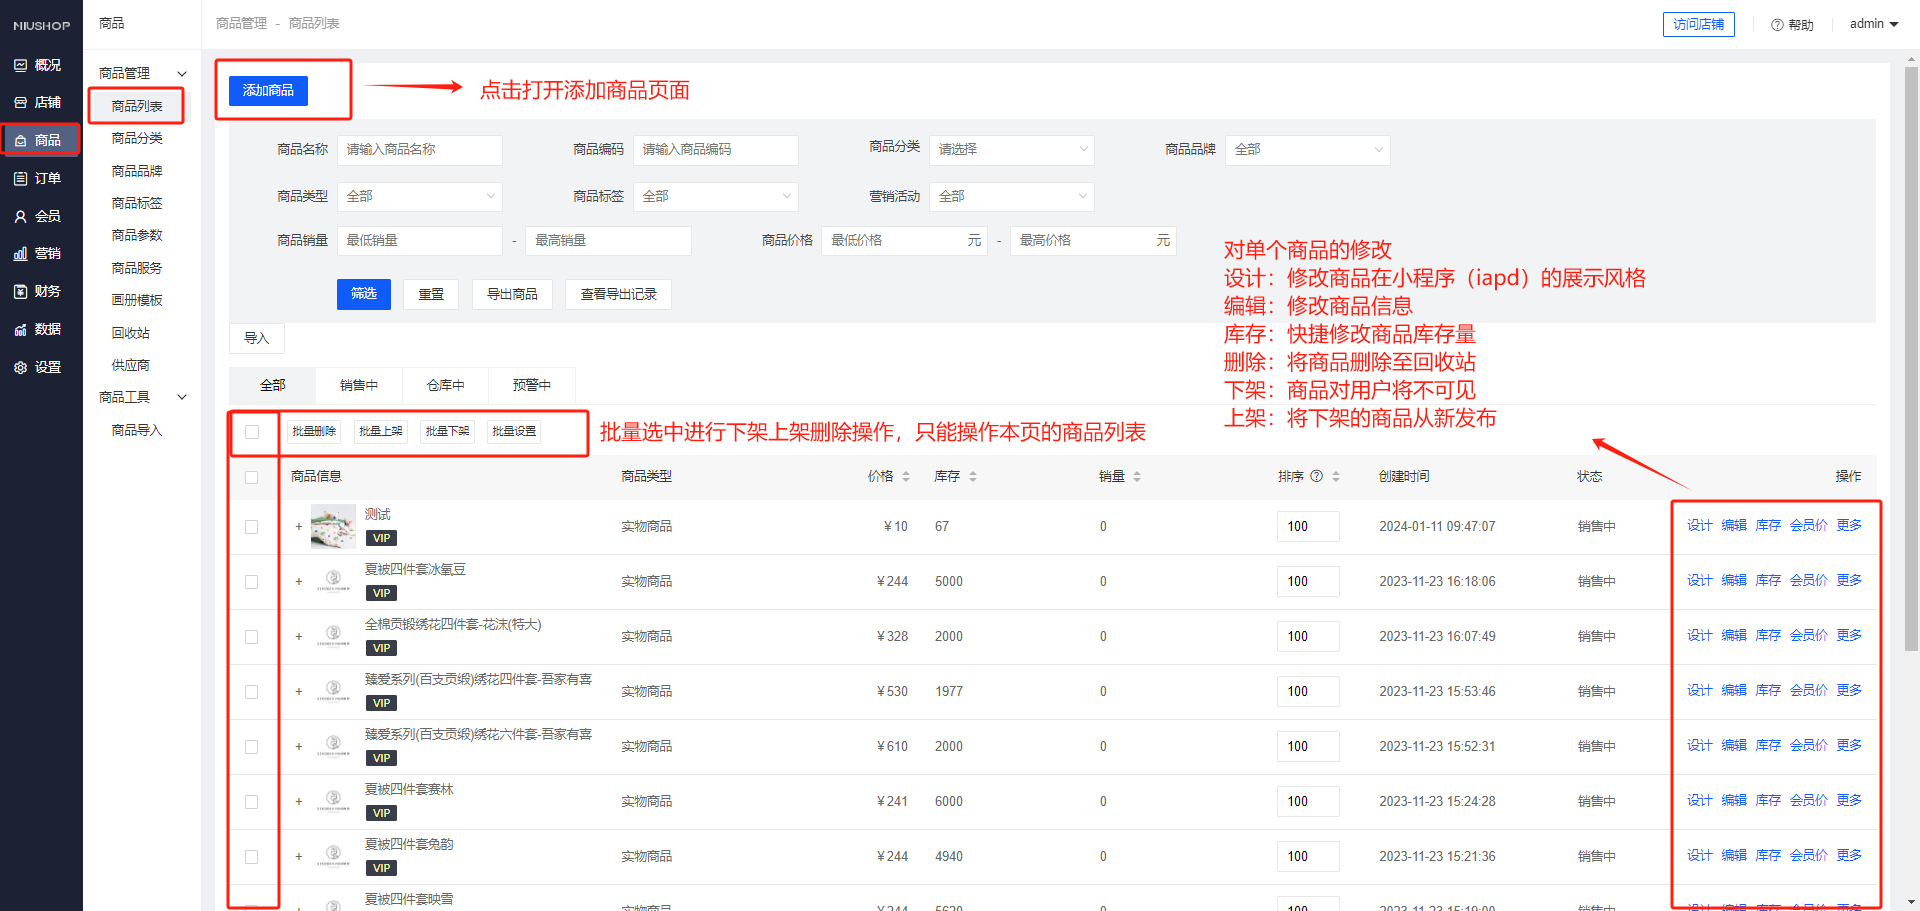Tick the checkbox for 夏被四件套冰氧豆
The height and width of the screenshot is (911, 1920).
tap(252, 582)
